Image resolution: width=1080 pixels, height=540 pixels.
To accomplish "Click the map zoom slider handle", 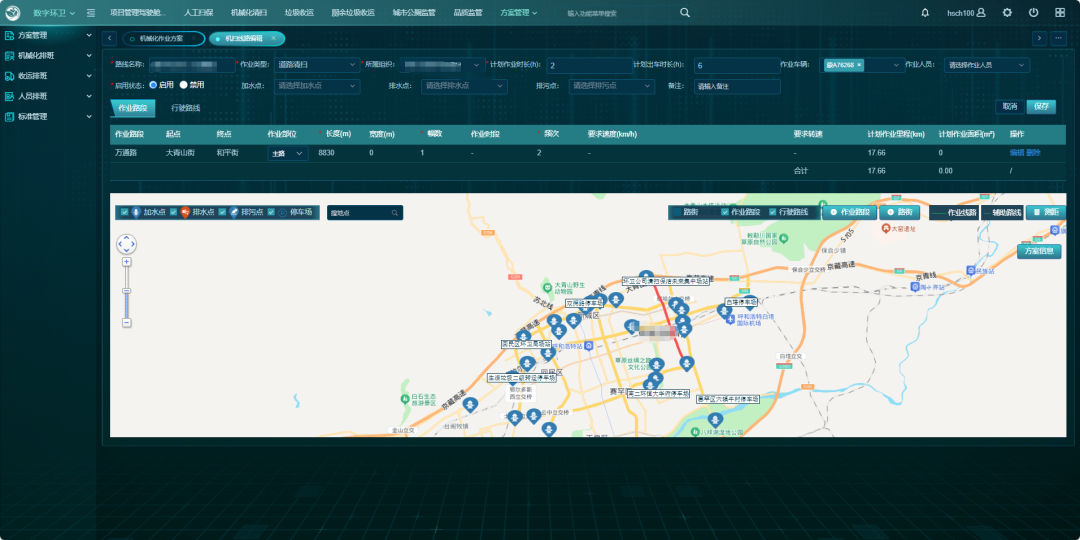I will pyautogui.click(x=127, y=291).
